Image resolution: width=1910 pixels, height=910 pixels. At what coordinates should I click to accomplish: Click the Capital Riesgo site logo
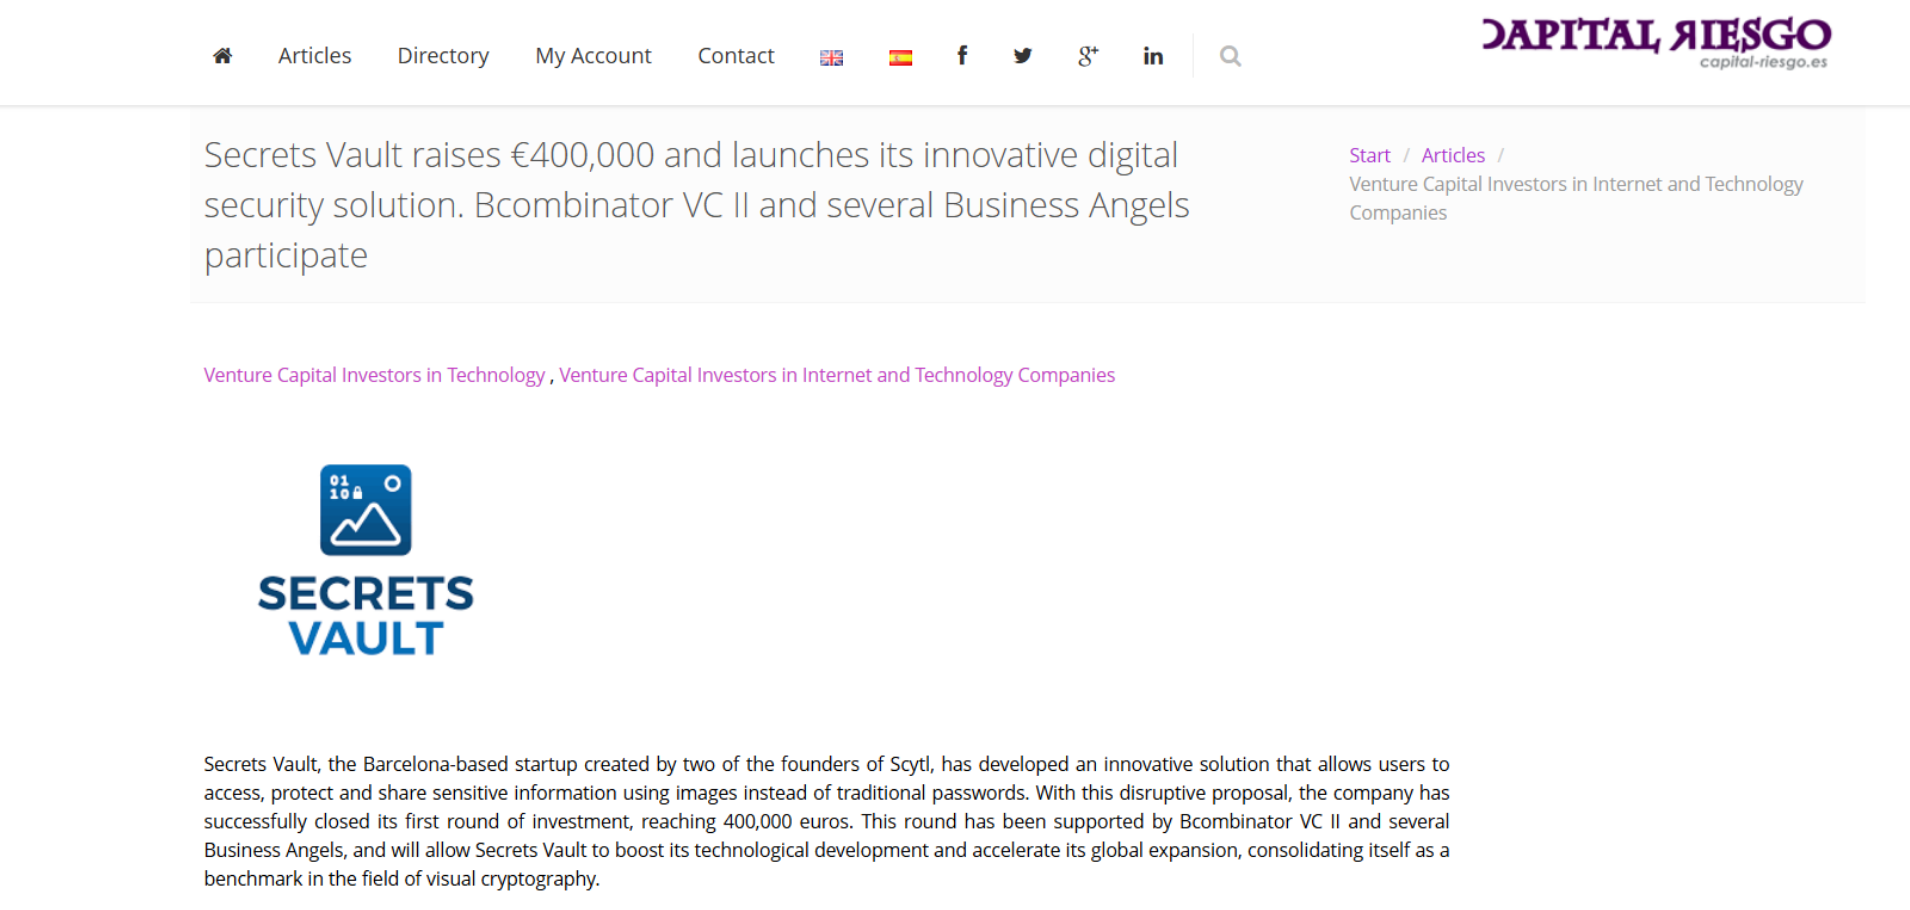click(1656, 43)
